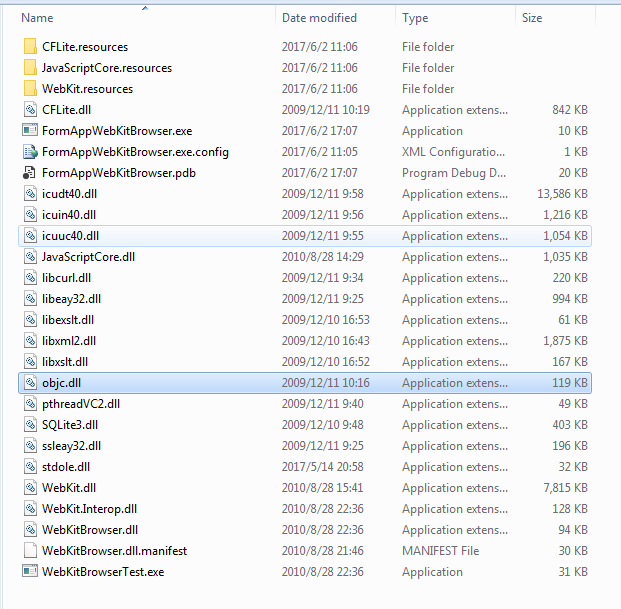The height and width of the screenshot is (609, 621).
Task: Select the WebKit.dll file icon
Action: (30, 487)
